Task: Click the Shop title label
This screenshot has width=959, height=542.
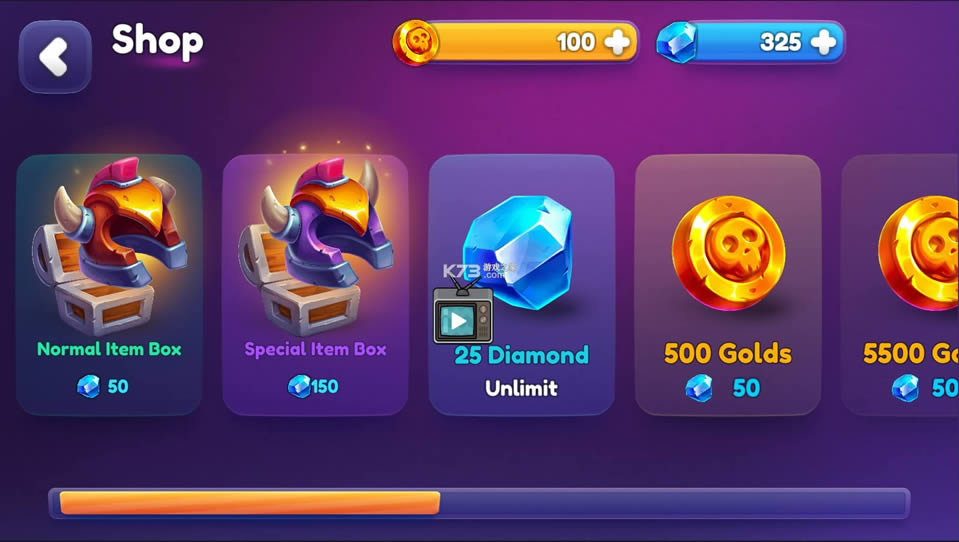Action: click(157, 42)
